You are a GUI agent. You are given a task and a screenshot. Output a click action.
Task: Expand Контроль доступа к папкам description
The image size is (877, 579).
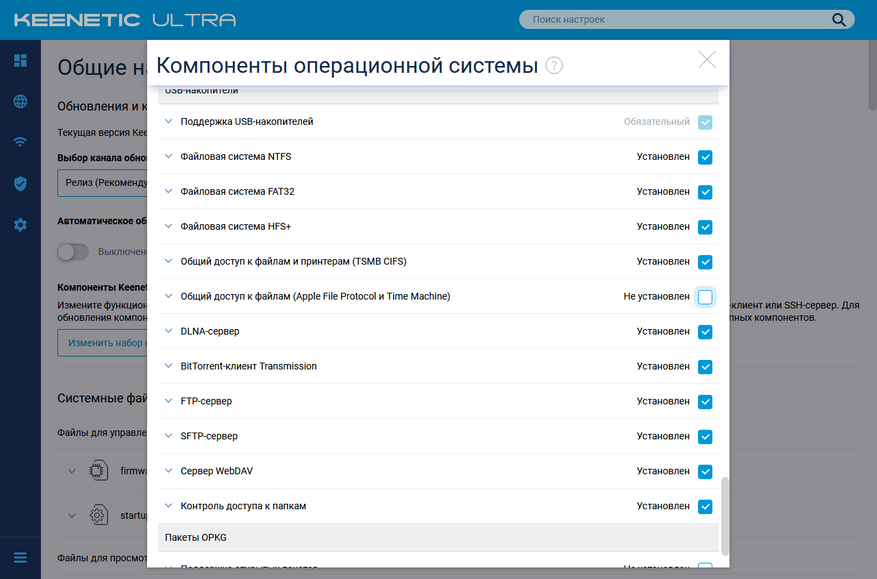coord(168,506)
